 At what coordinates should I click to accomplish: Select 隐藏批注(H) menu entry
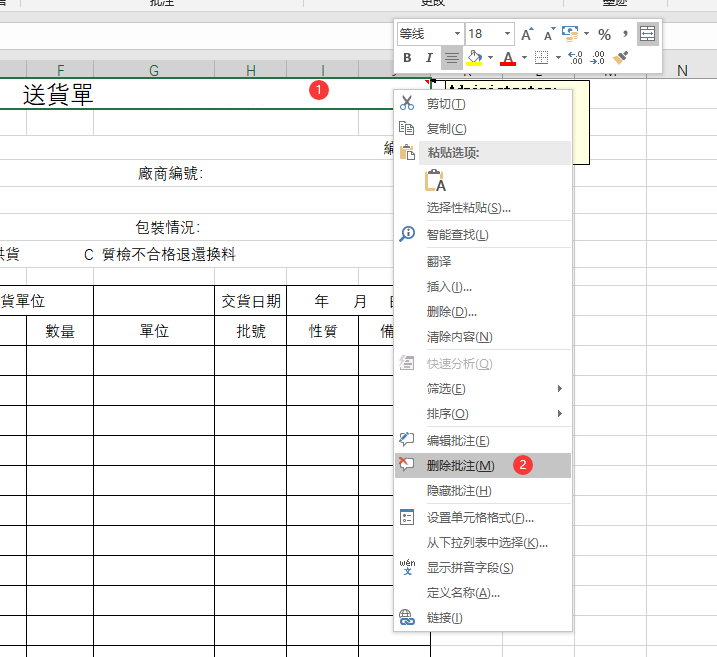click(483, 491)
